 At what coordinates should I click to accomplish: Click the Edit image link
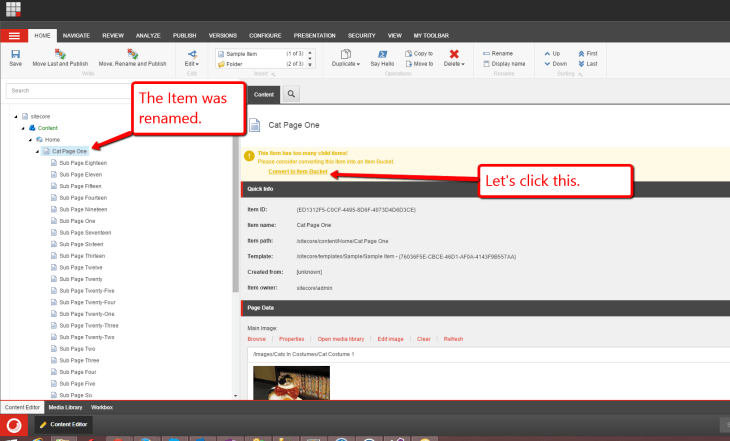(390, 339)
